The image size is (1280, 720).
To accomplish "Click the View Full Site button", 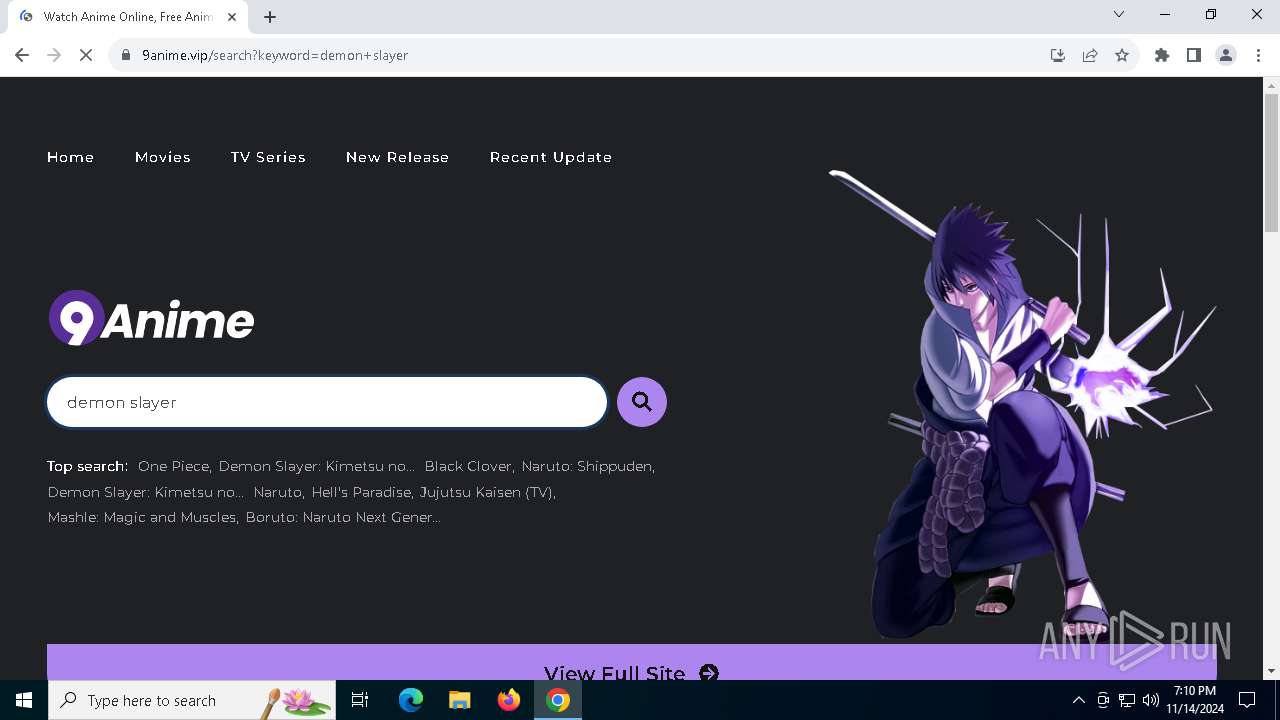I will [632, 663].
